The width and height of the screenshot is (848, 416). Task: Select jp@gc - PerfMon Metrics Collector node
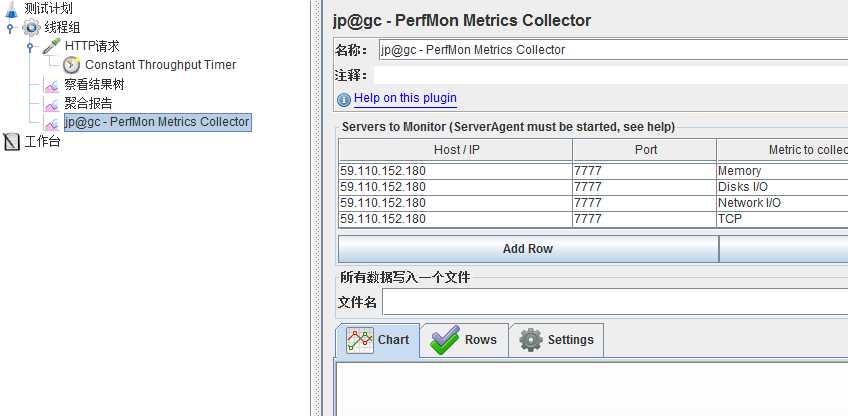pyautogui.click(x=157, y=122)
